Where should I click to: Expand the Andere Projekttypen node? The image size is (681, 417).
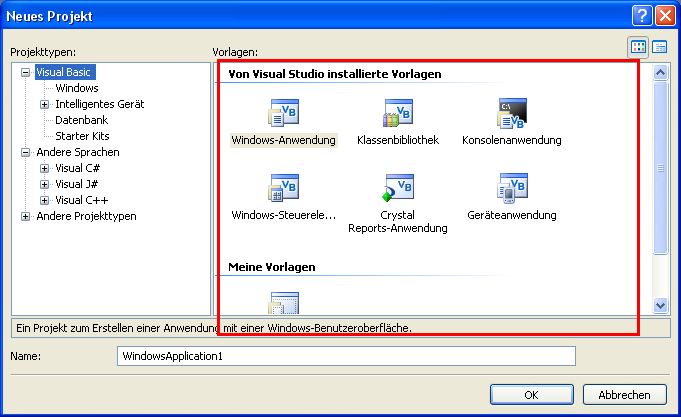[26, 216]
